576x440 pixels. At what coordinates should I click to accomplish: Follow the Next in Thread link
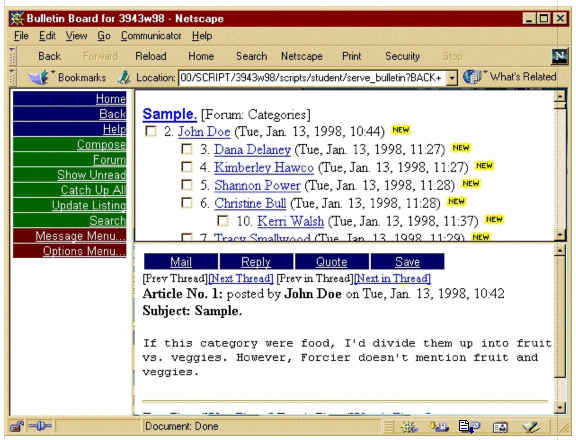tap(392, 278)
